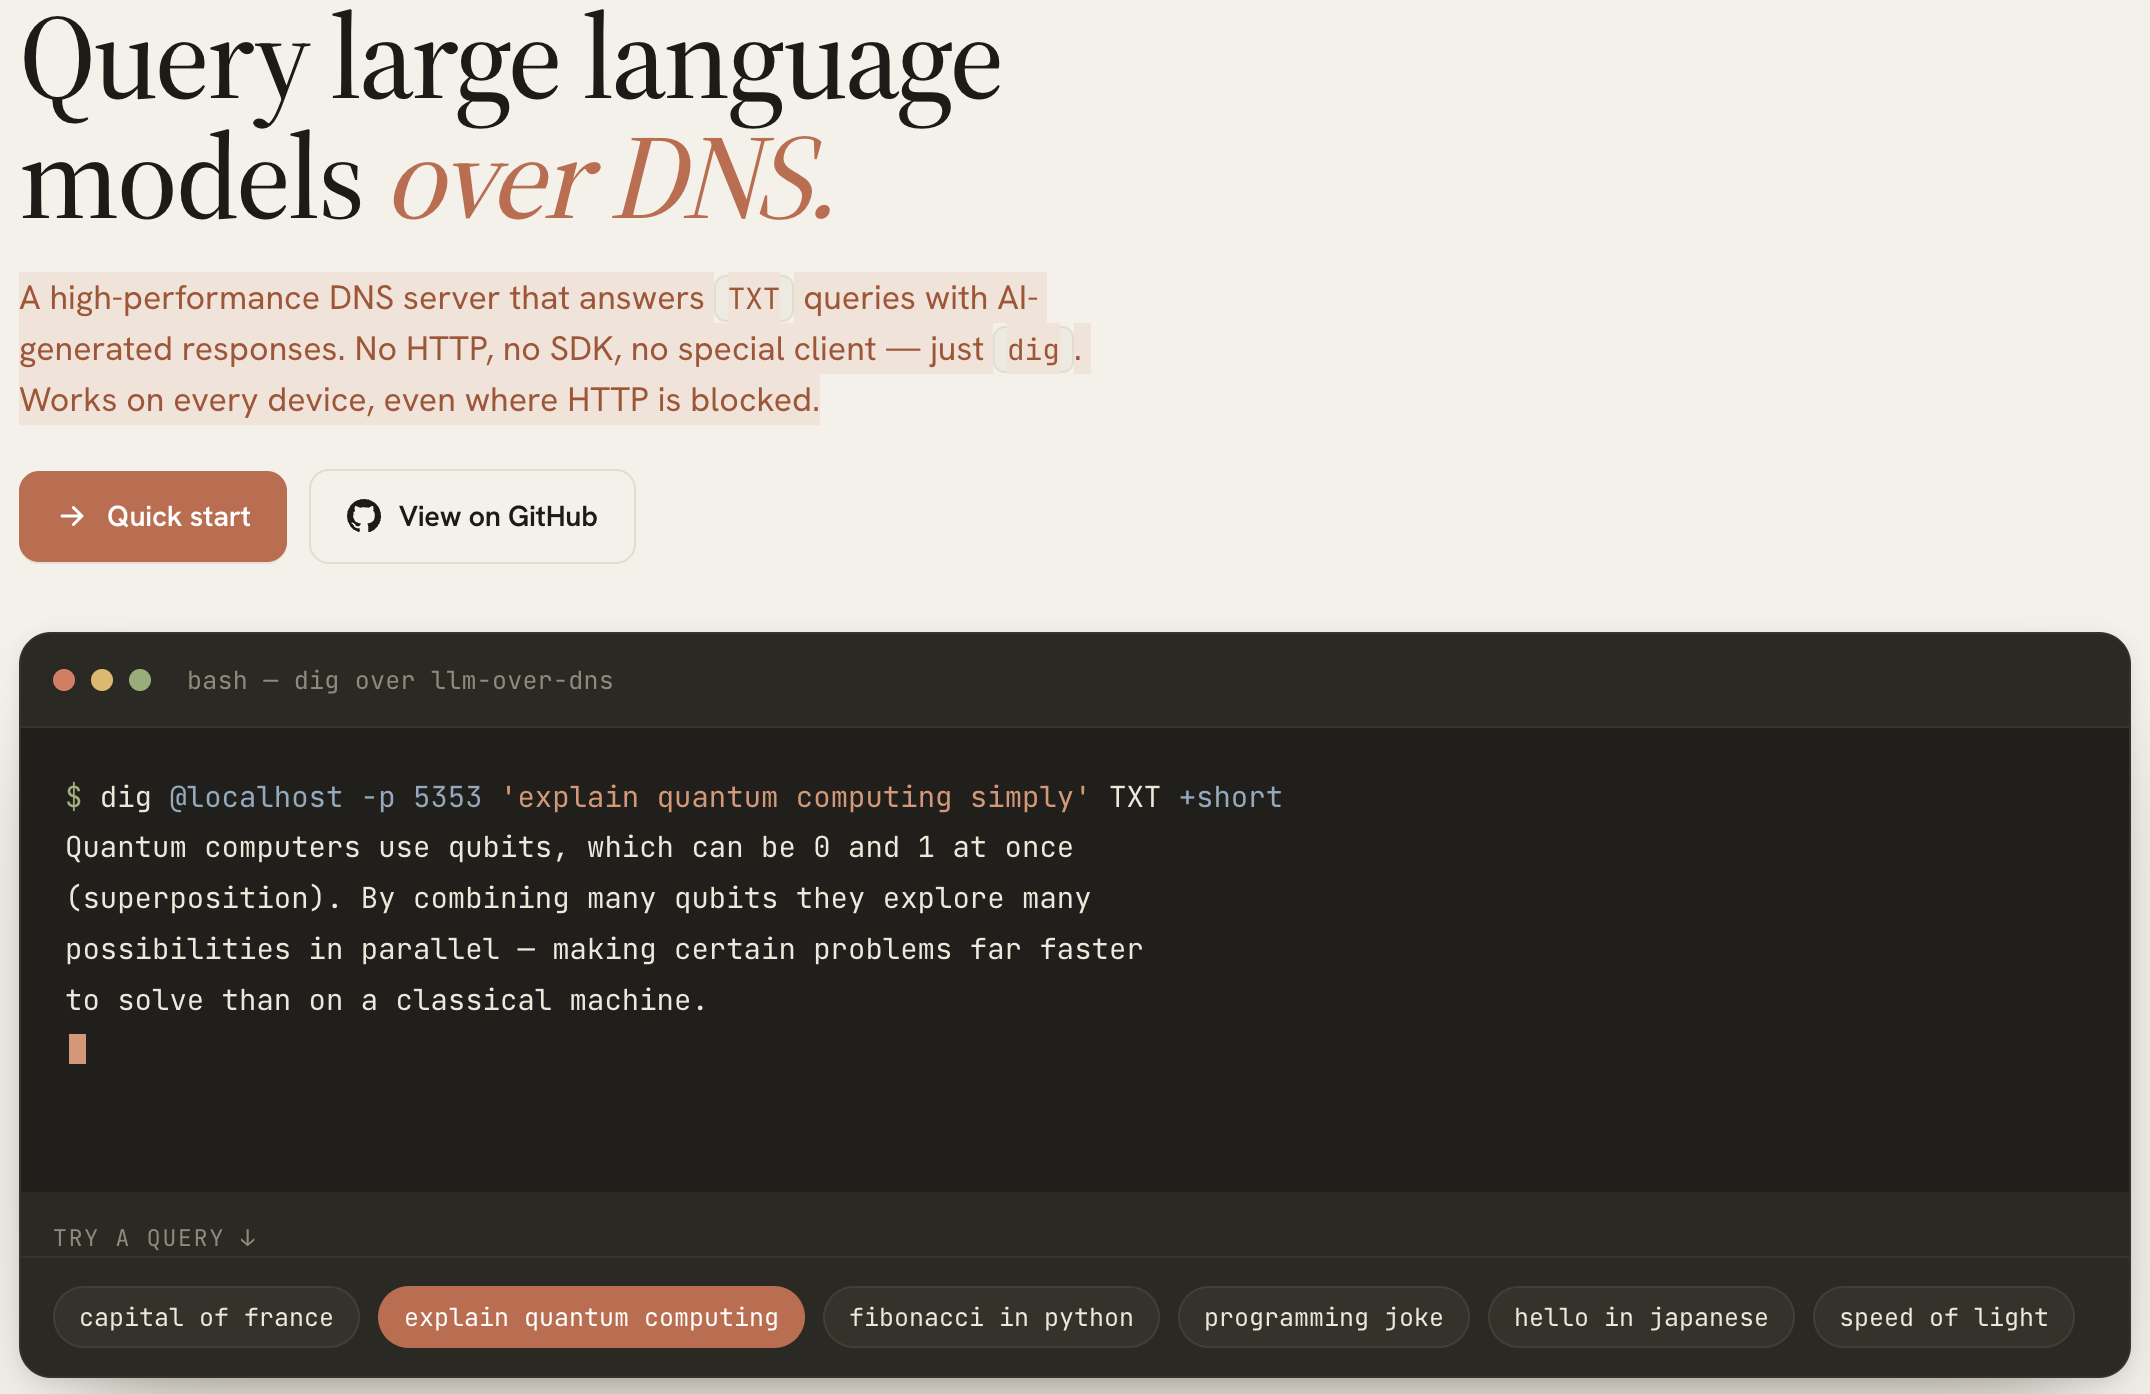Click the yellow terminal window dot
Image resolution: width=2150 pixels, height=1394 pixels.
(x=102, y=680)
